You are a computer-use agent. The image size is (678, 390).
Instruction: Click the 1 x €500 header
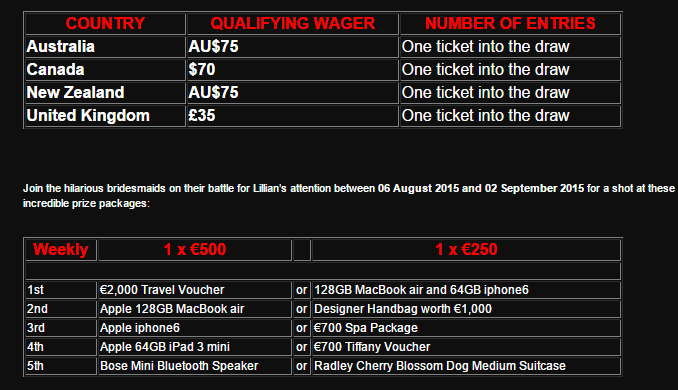(x=195, y=250)
